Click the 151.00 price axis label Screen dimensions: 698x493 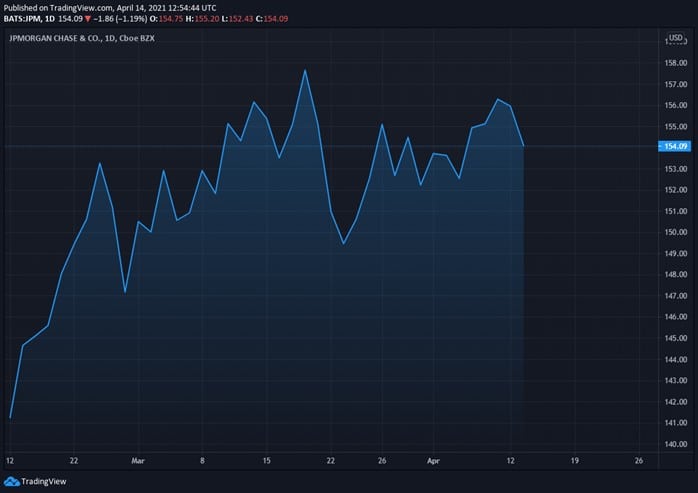tap(676, 211)
